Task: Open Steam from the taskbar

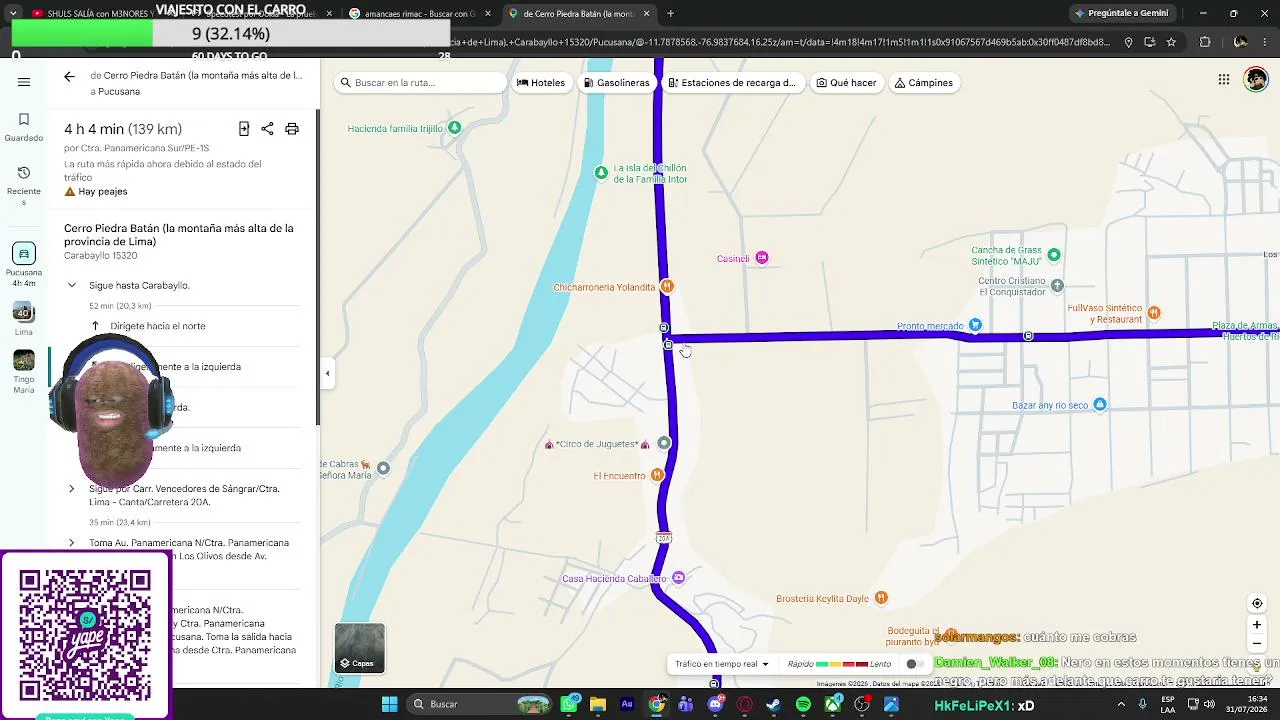Action: [x=773, y=704]
